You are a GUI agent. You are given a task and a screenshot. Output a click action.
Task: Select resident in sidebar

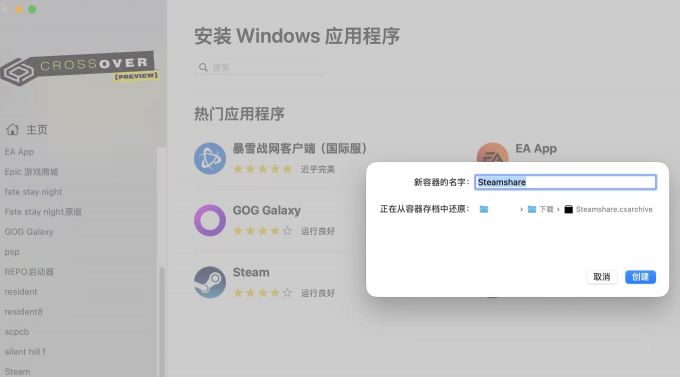[x=21, y=292]
